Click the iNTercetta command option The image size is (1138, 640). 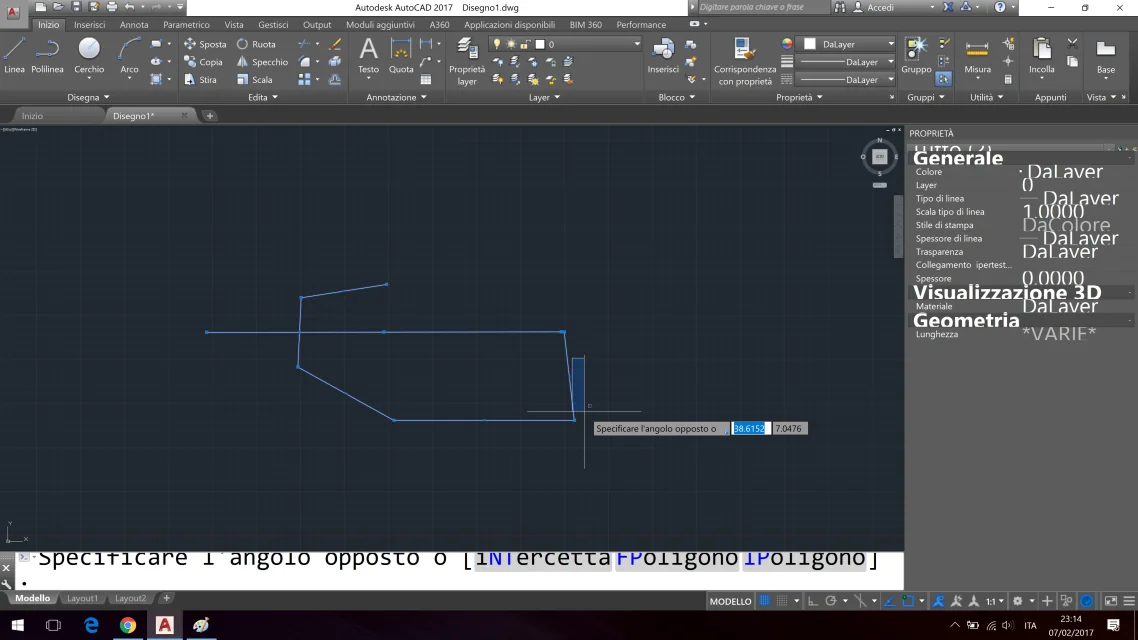[542, 558]
